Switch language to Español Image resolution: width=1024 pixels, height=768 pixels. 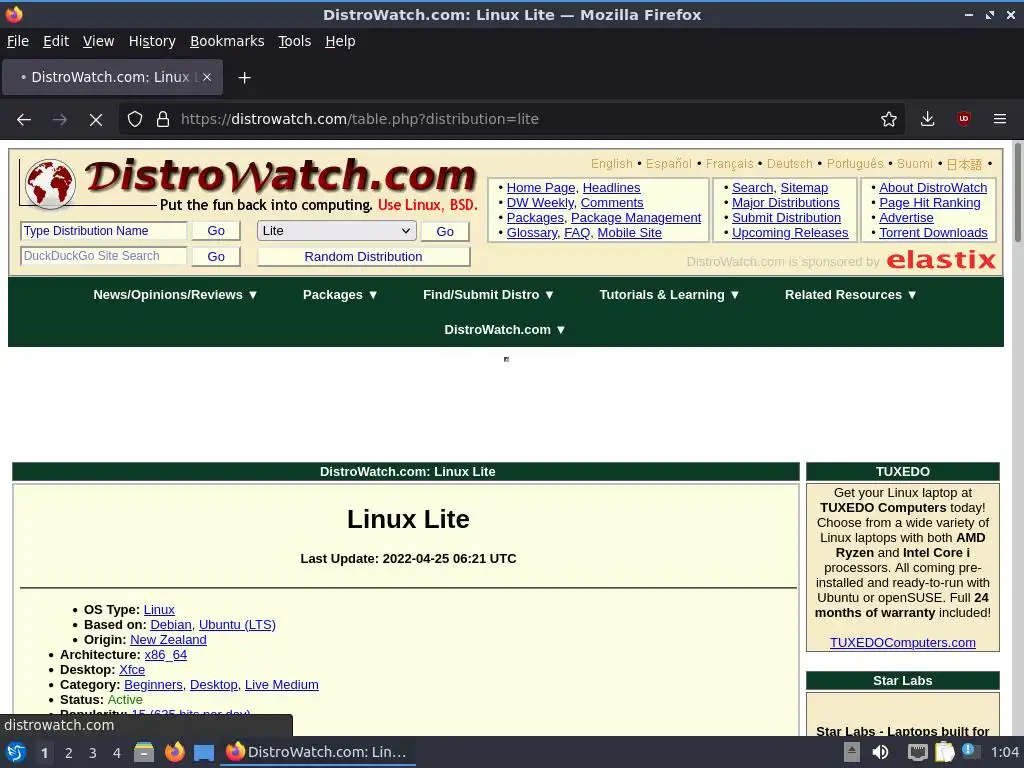668,164
